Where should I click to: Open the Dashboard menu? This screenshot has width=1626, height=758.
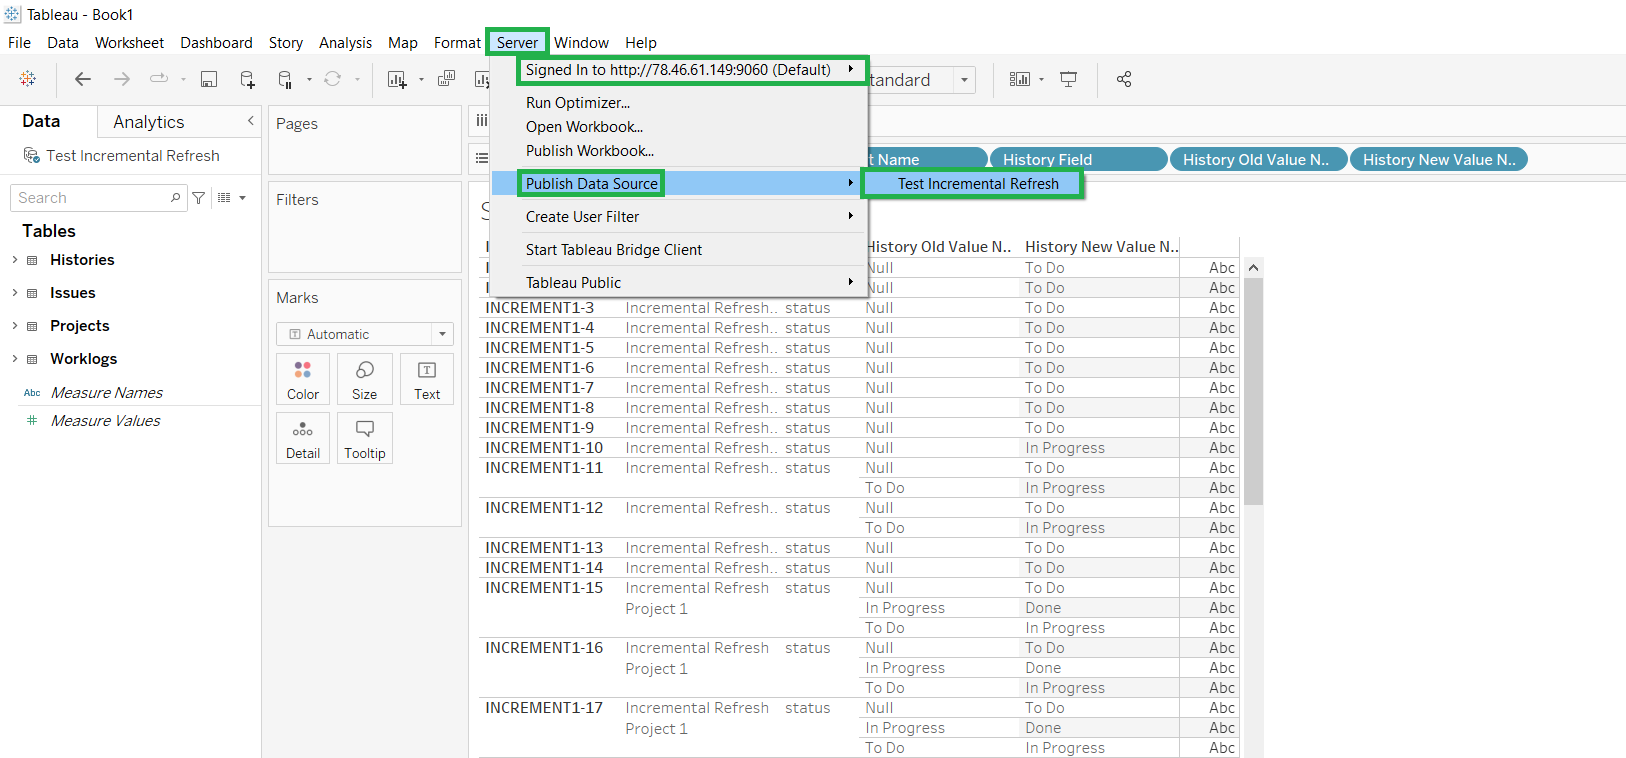(216, 43)
